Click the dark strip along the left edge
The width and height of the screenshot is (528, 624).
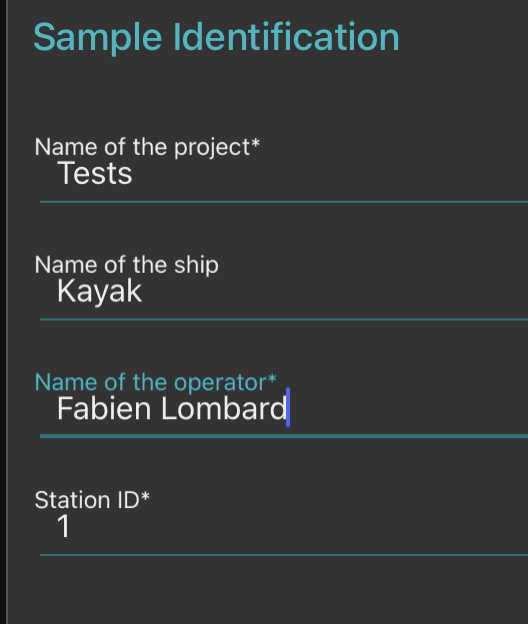[3, 312]
